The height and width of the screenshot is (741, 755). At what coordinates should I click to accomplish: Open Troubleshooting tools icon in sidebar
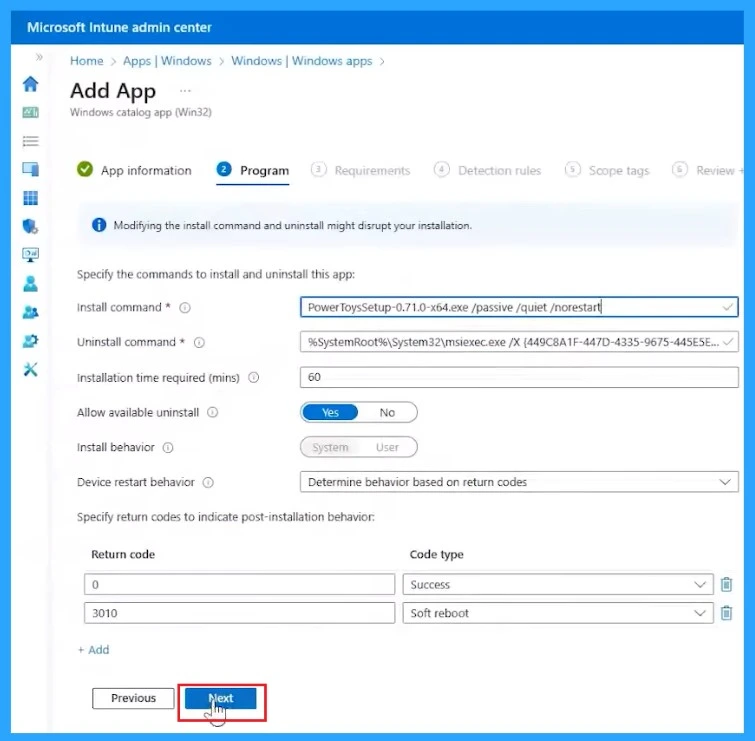(x=30, y=369)
